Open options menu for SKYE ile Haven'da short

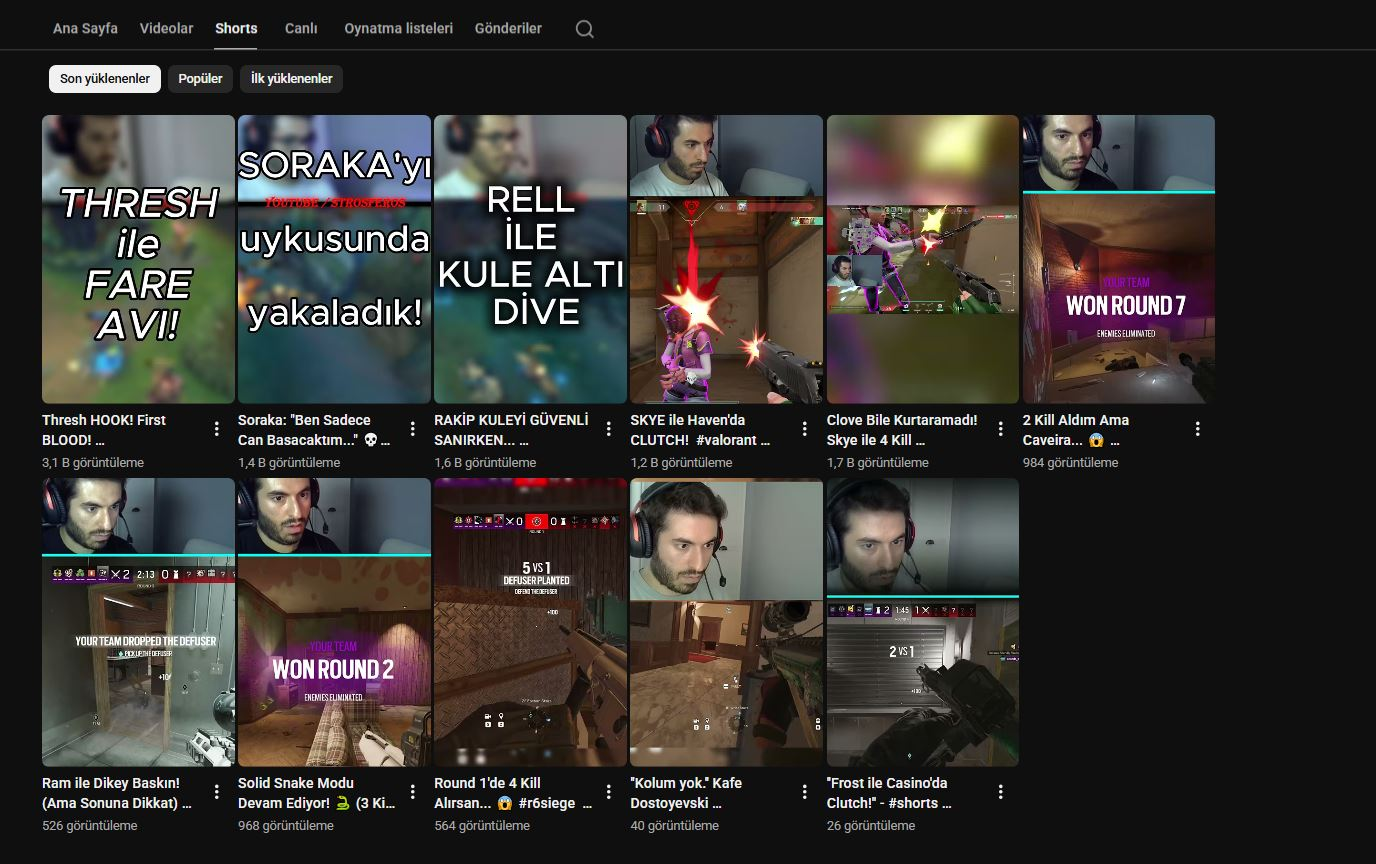coord(805,429)
